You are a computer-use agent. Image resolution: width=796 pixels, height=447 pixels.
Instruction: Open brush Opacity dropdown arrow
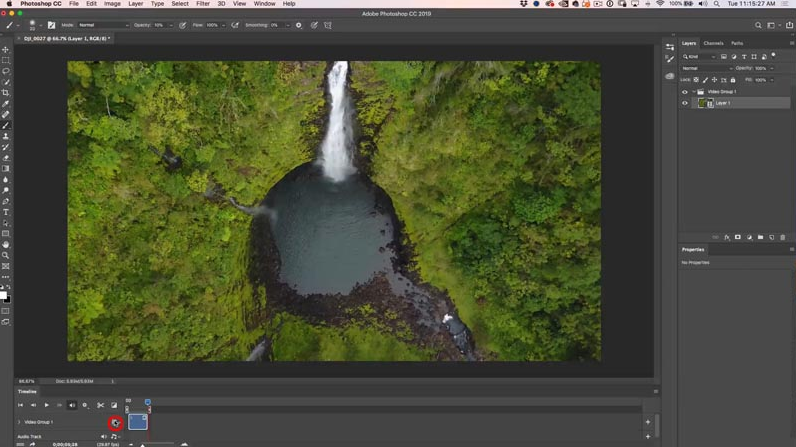[x=171, y=25]
